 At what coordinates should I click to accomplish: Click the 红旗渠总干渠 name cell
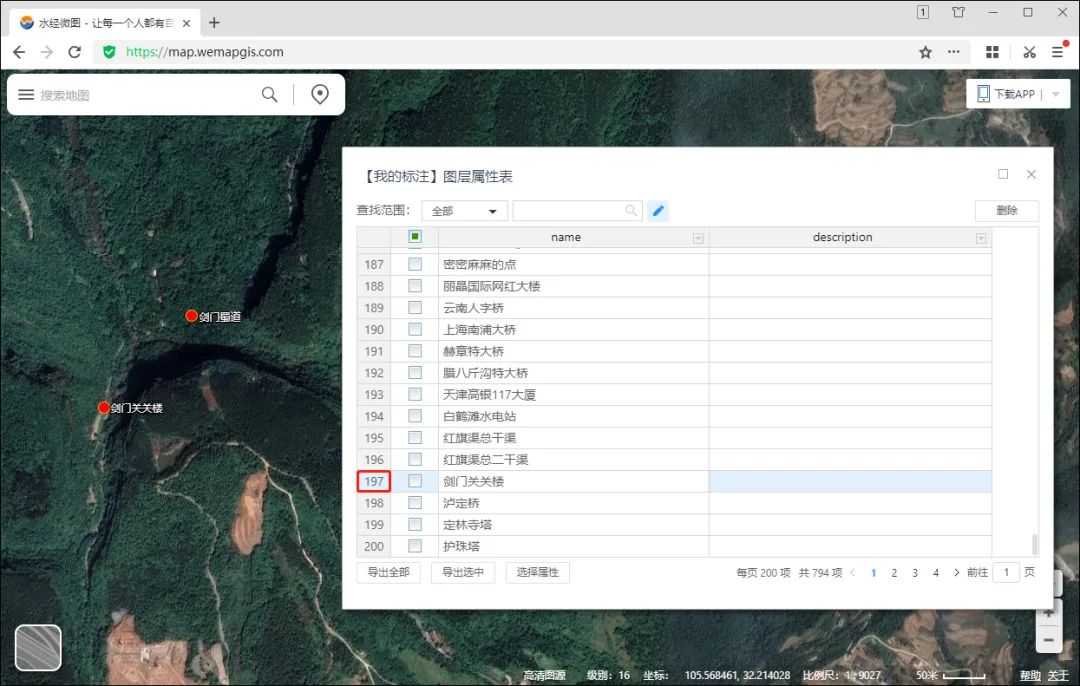coord(573,438)
